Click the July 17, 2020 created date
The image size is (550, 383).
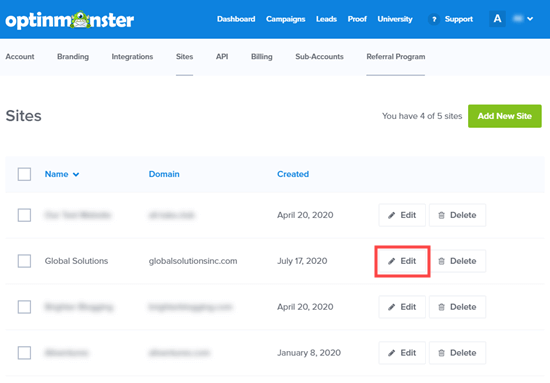[302, 261]
